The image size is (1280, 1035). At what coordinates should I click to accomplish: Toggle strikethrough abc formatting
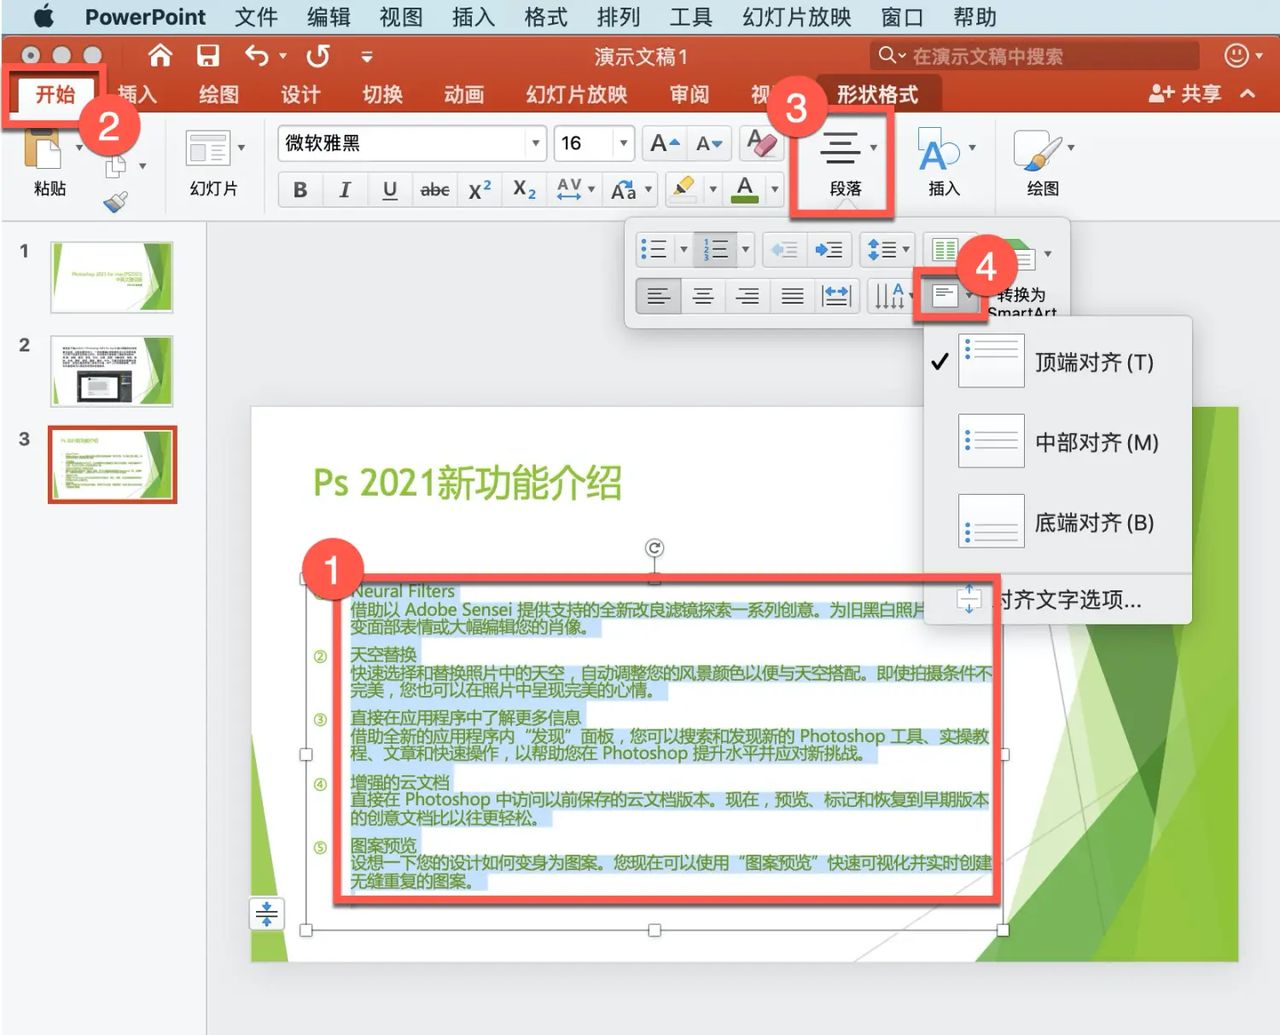[x=434, y=190]
